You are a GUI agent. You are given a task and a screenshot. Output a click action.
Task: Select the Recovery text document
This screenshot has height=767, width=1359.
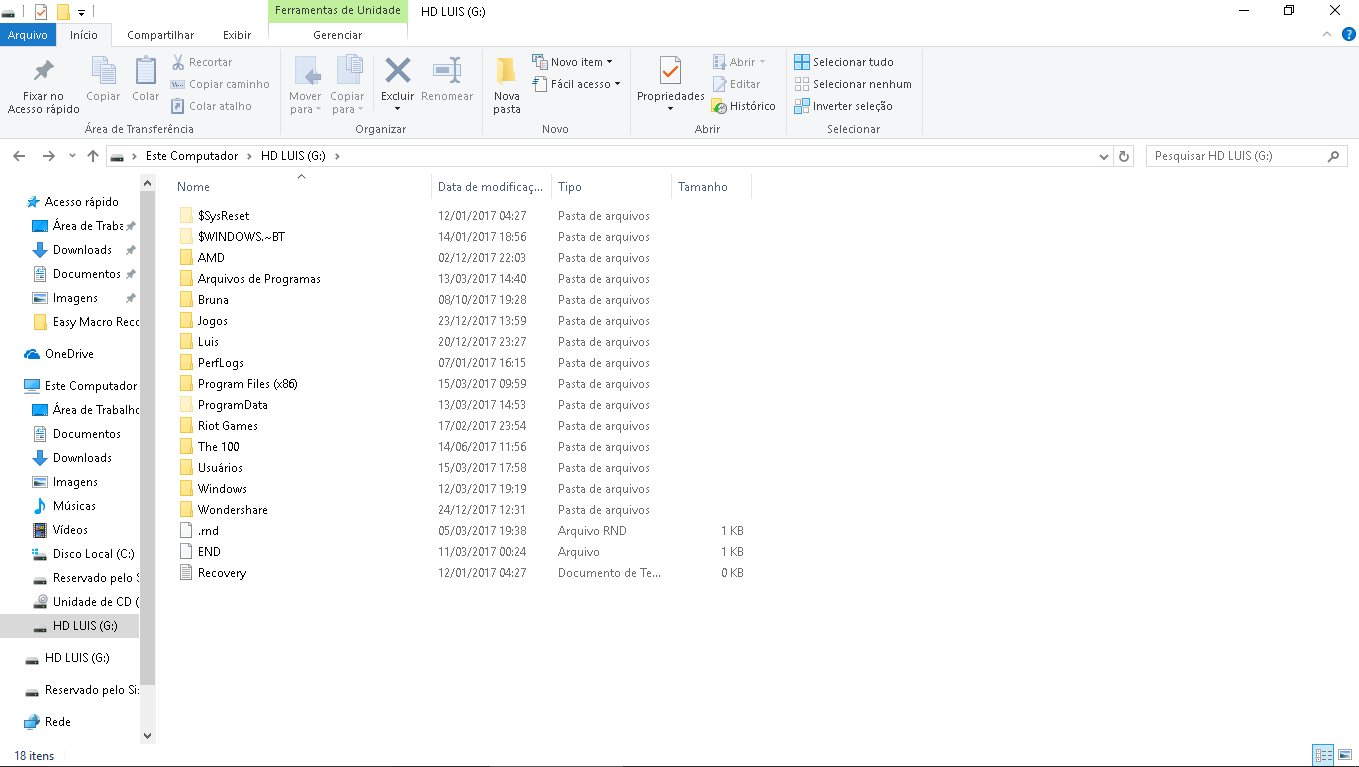click(x=221, y=573)
